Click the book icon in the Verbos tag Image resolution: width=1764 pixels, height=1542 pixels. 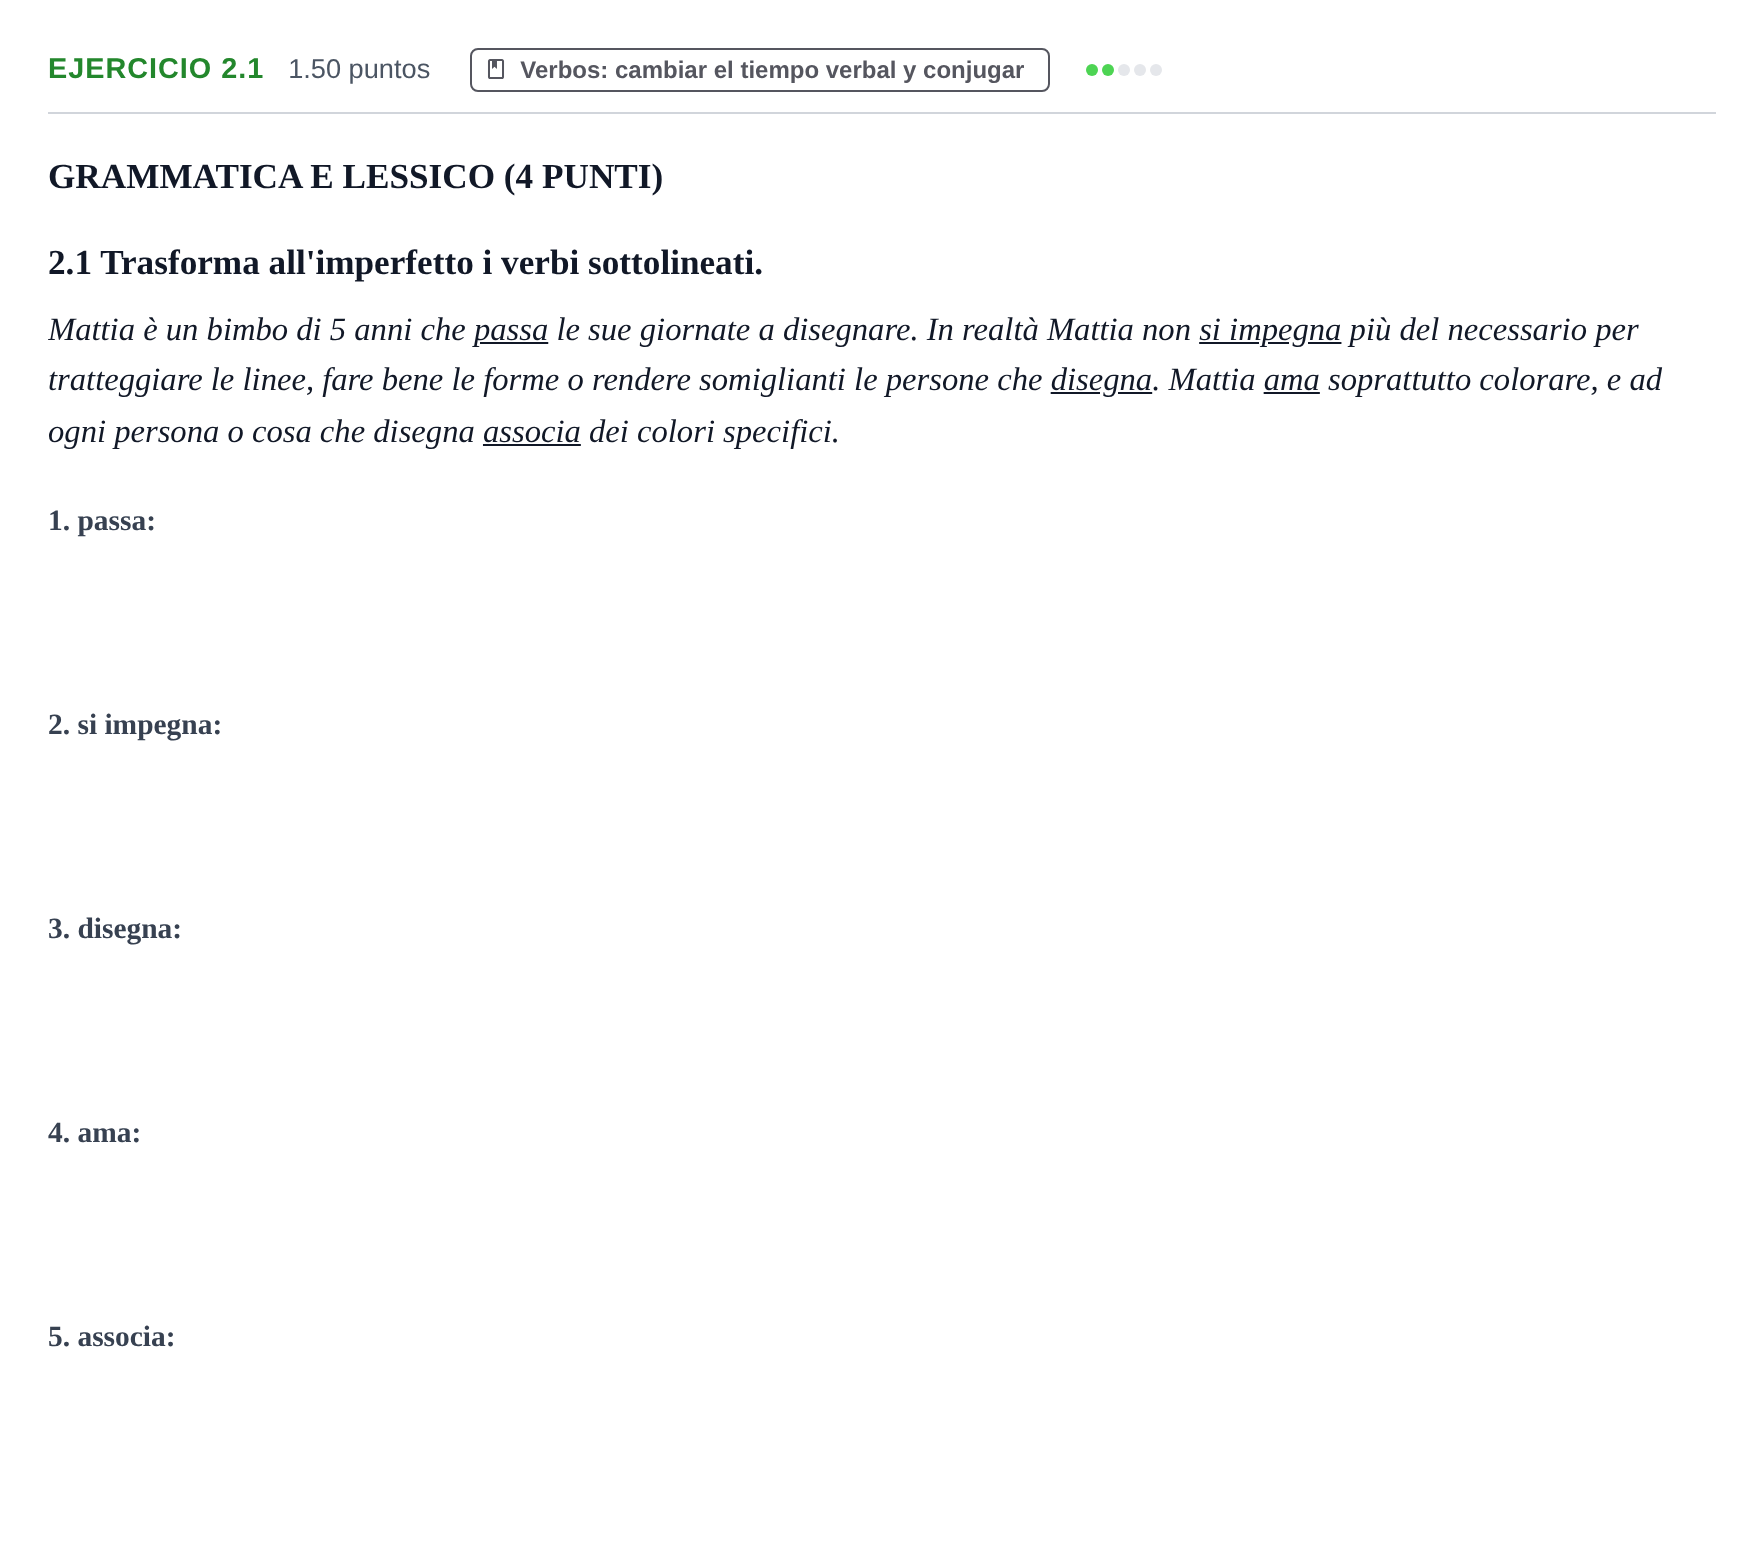pyautogui.click(x=496, y=69)
